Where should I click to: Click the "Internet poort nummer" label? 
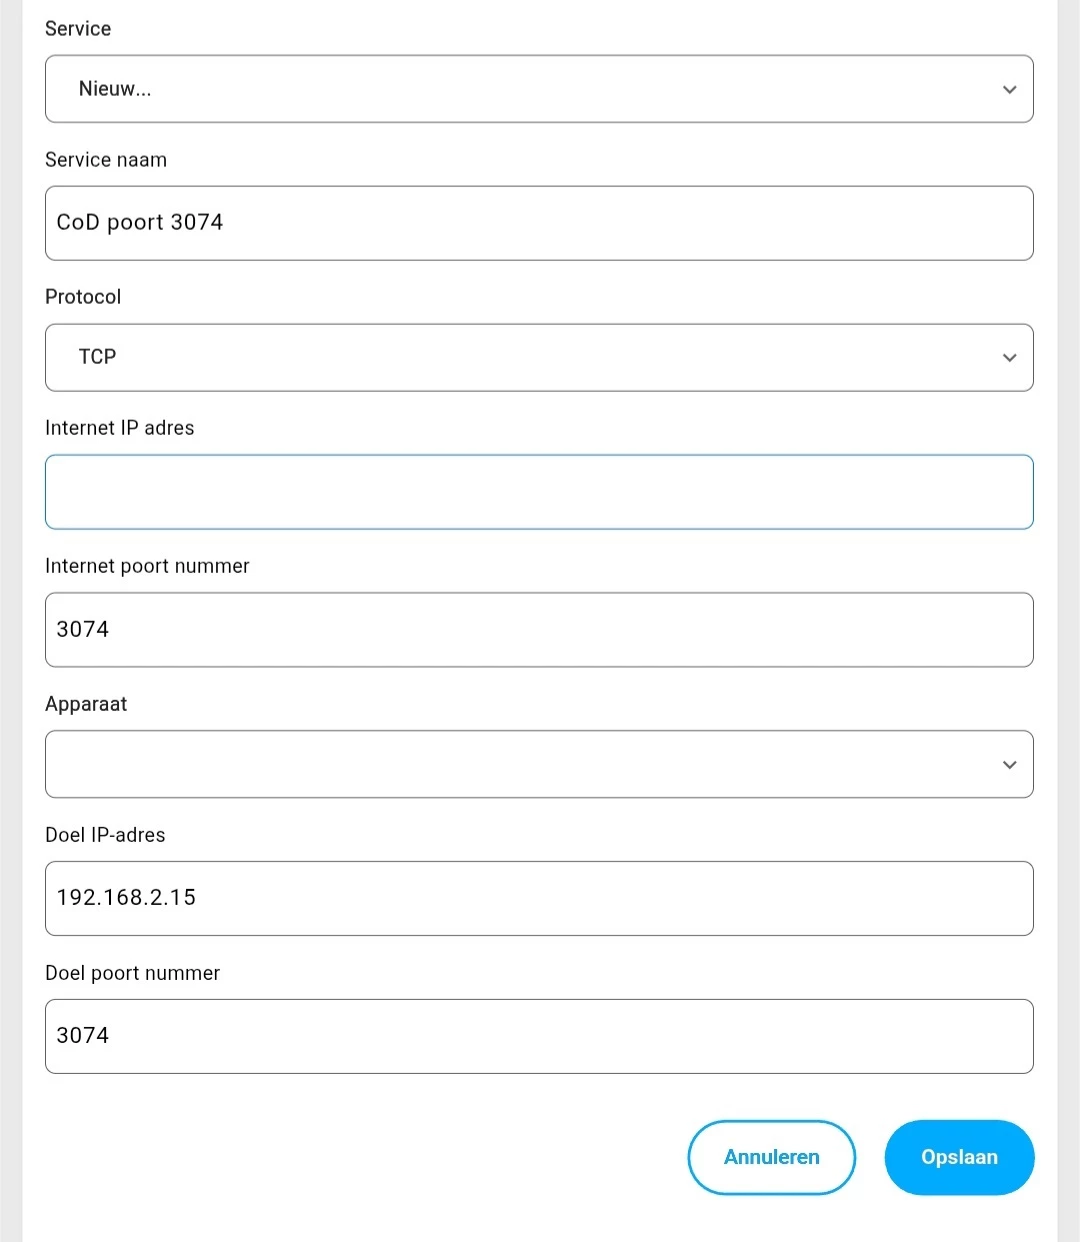click(147, 566)
